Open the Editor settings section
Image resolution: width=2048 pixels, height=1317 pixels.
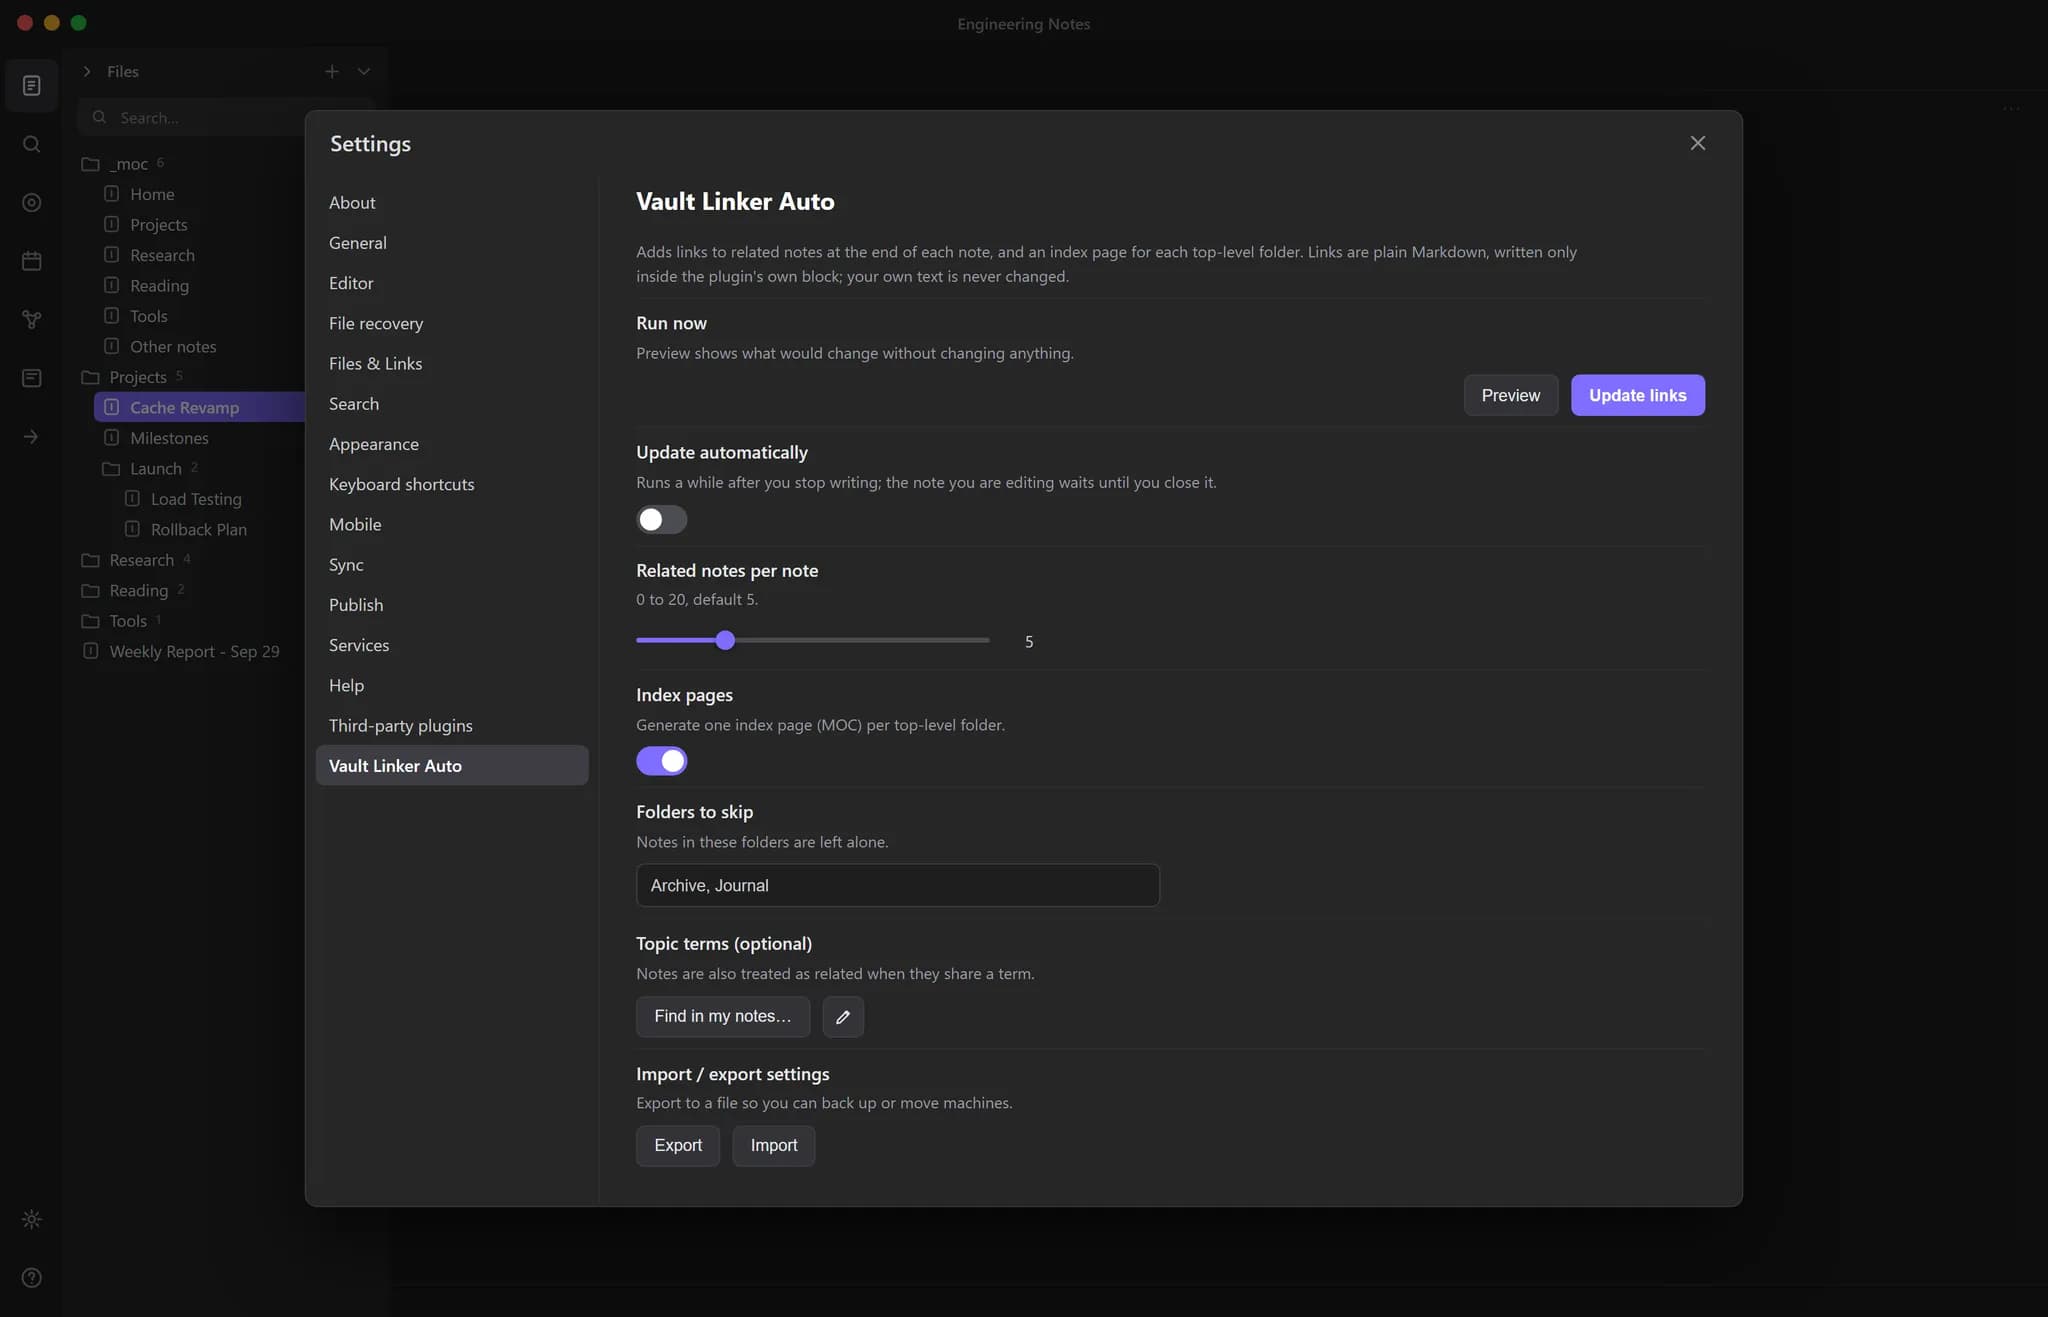coord(452,283)
